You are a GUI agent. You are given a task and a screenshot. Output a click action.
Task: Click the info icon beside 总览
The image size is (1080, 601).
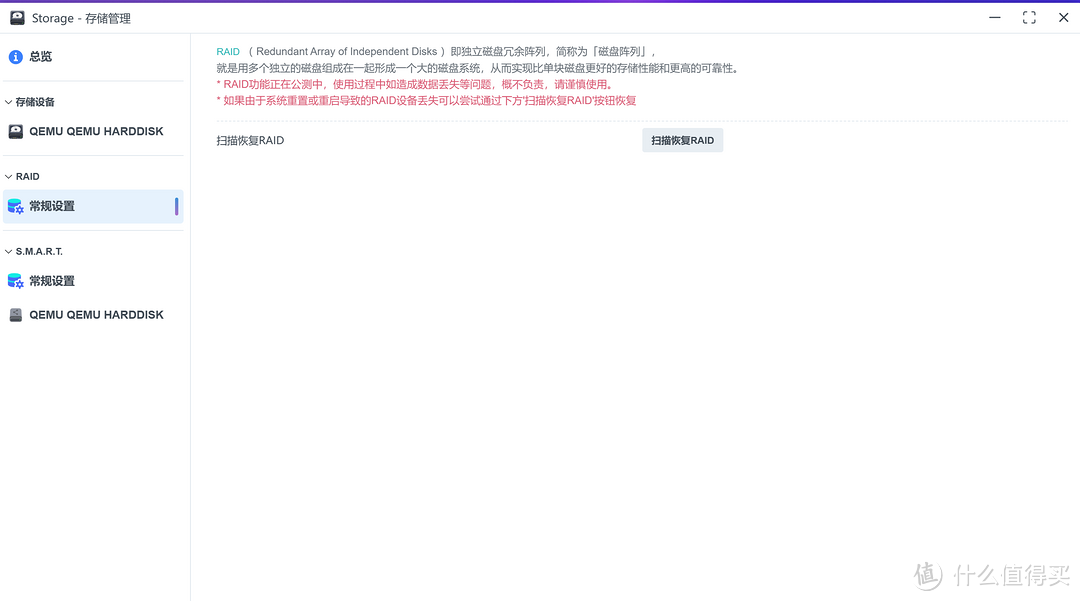click(x=15, y=56)
